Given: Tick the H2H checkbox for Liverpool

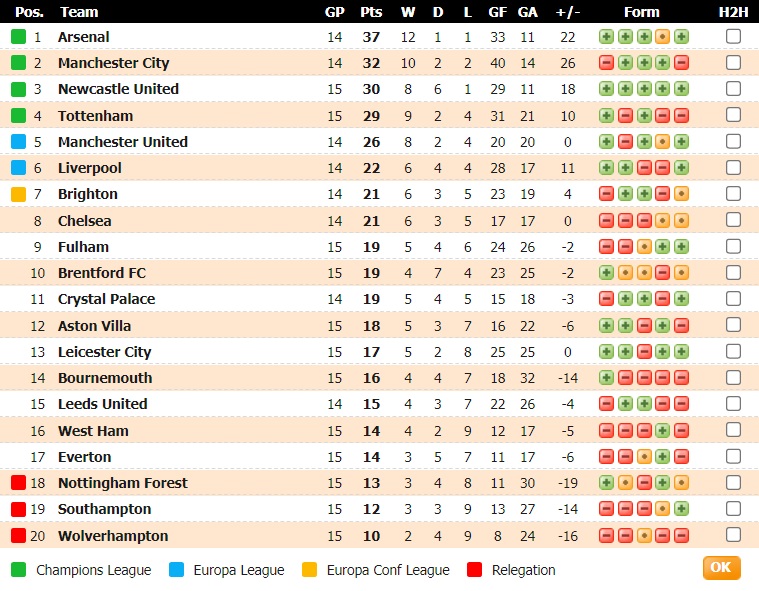Looking at the screenshot, I should 733,168.
